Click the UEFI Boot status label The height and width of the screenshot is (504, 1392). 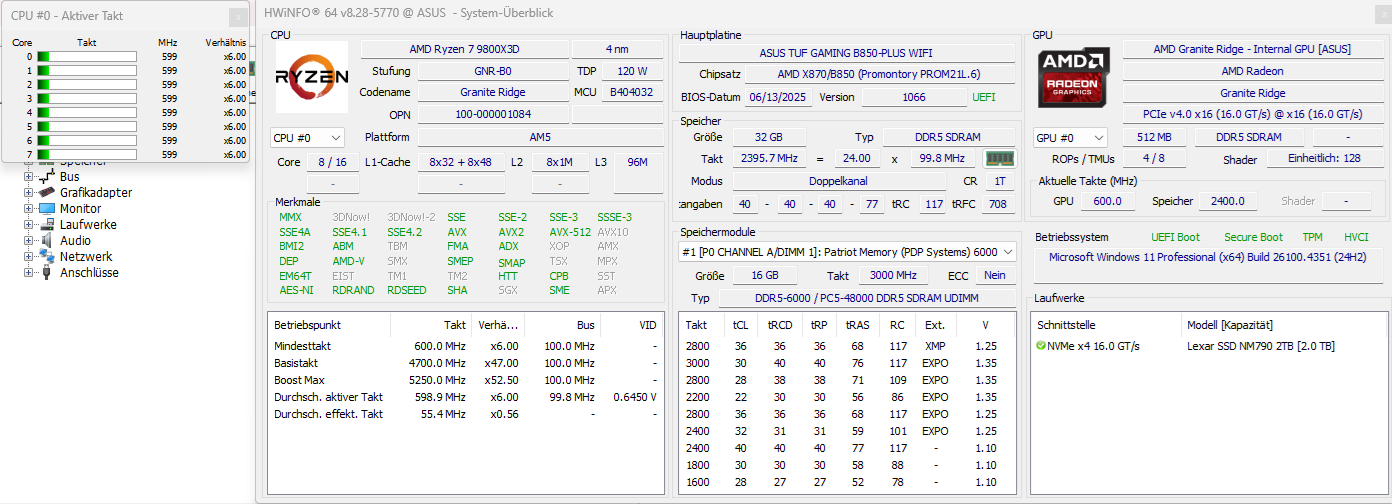[x=1175, y=237]
